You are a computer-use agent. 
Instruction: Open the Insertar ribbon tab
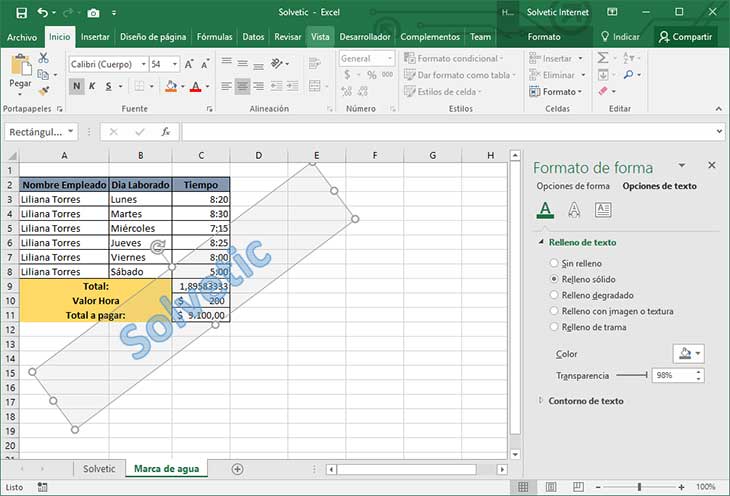[95, 37]
